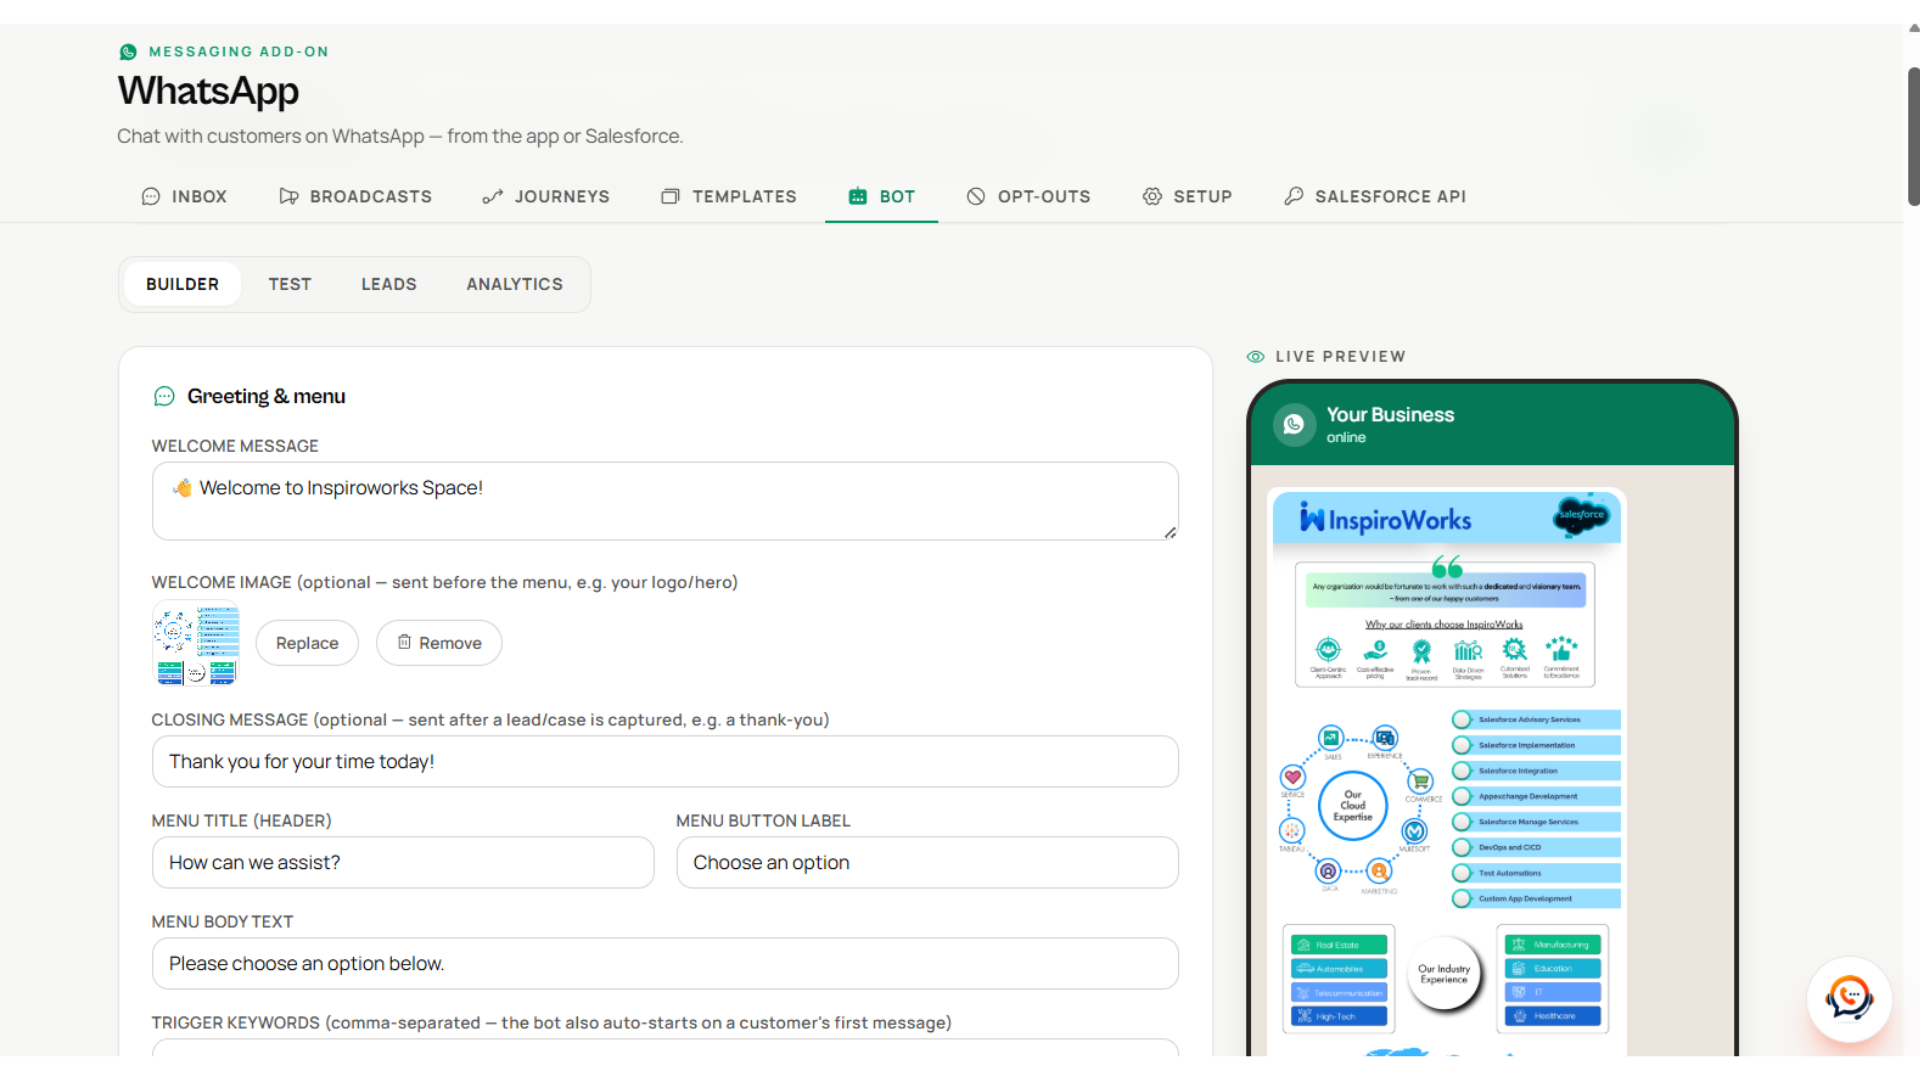Open the Salesforce API tab

click(x=1375, y=197)
